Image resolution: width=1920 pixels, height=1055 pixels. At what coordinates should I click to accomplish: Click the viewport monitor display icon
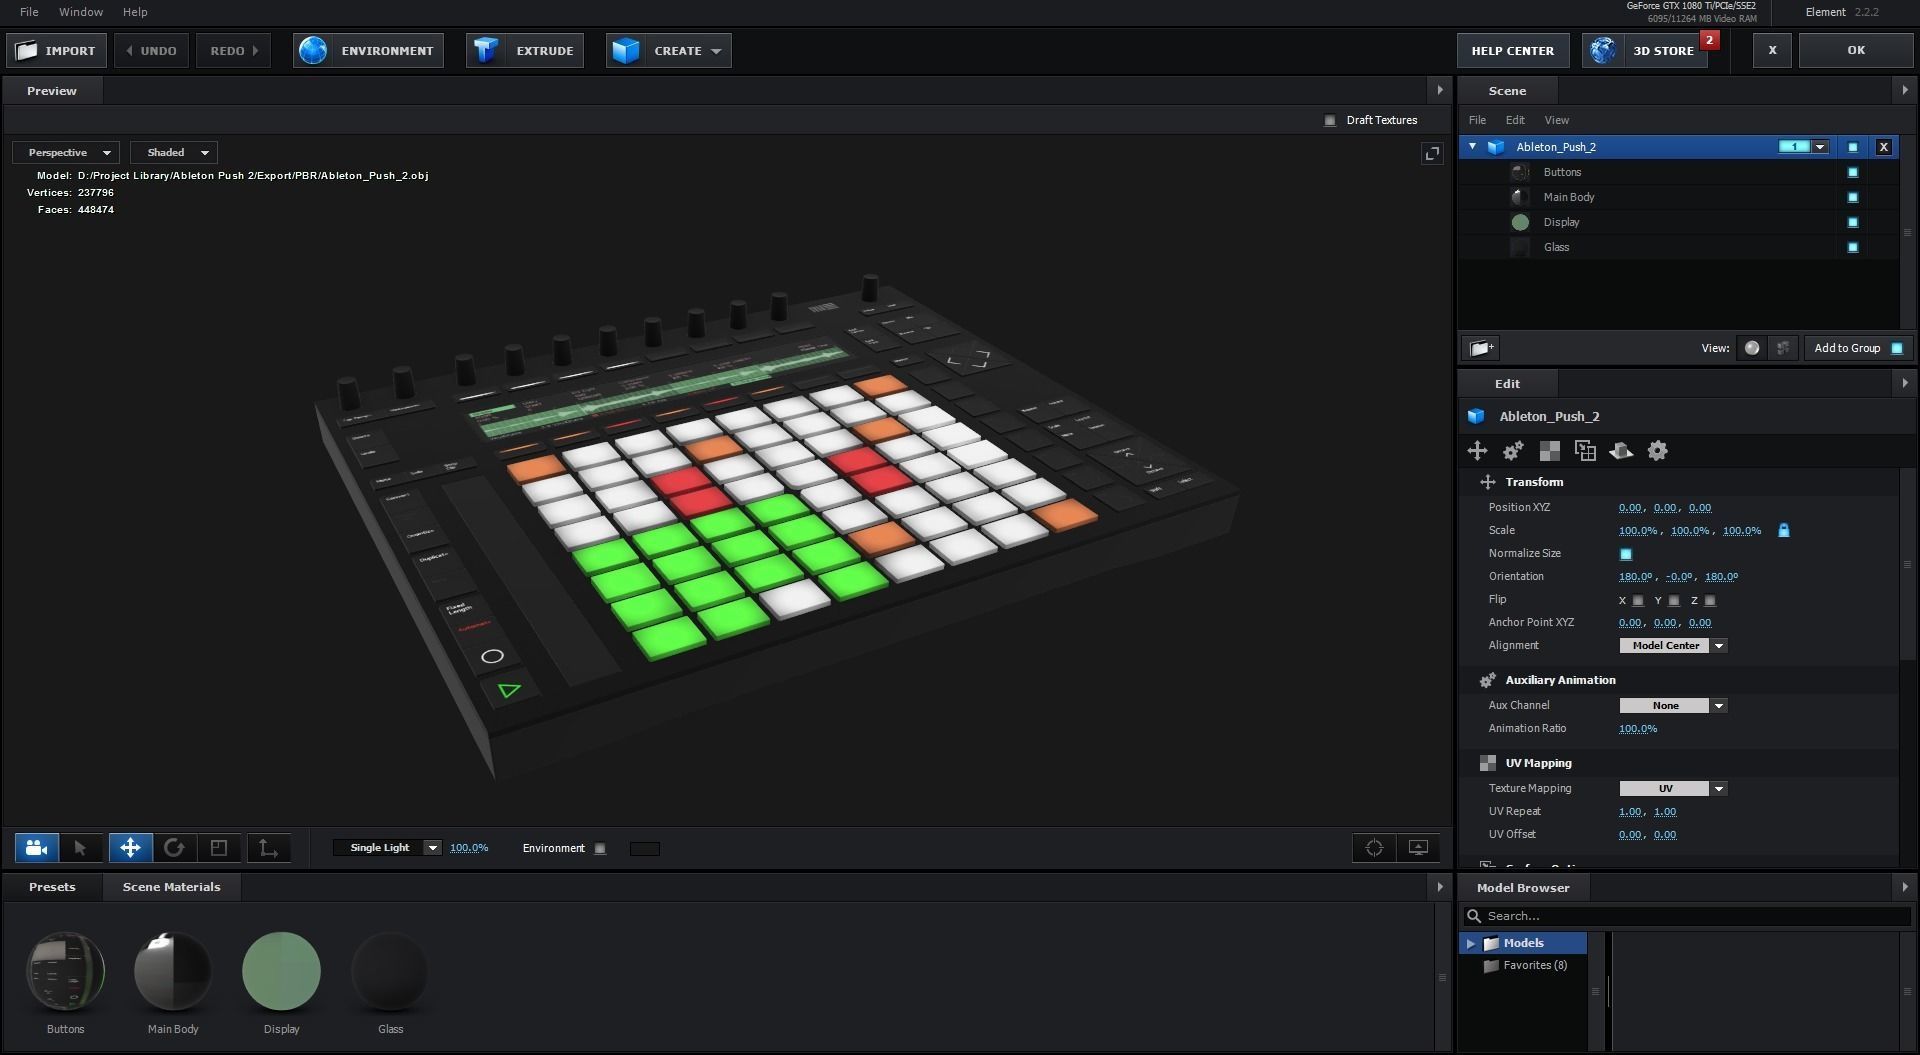[1418, 848]
